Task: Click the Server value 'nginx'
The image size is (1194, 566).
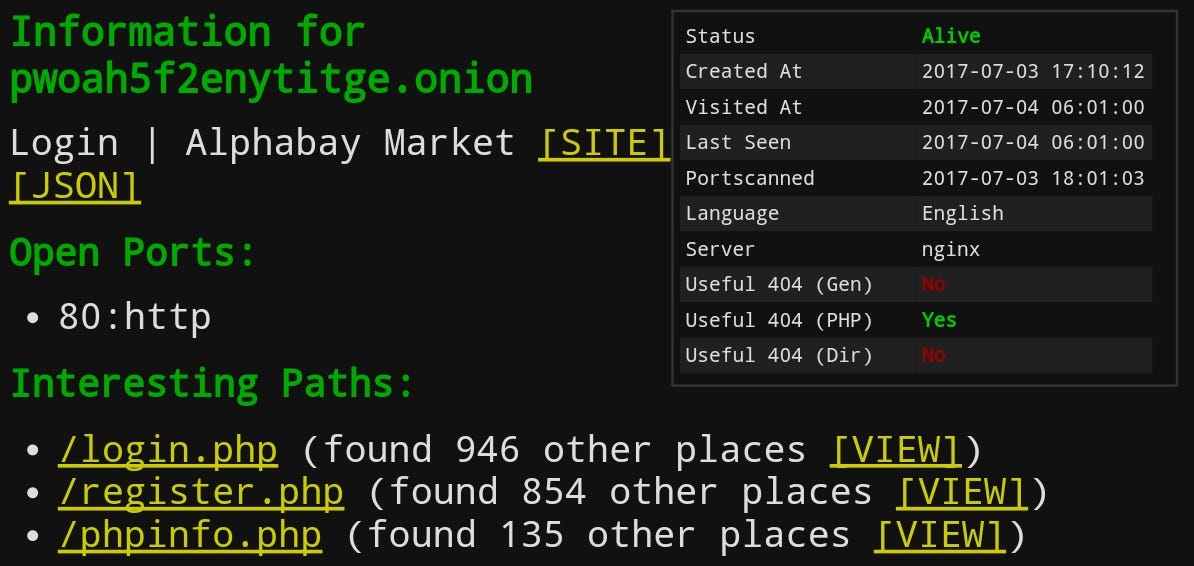Action: 951,249
